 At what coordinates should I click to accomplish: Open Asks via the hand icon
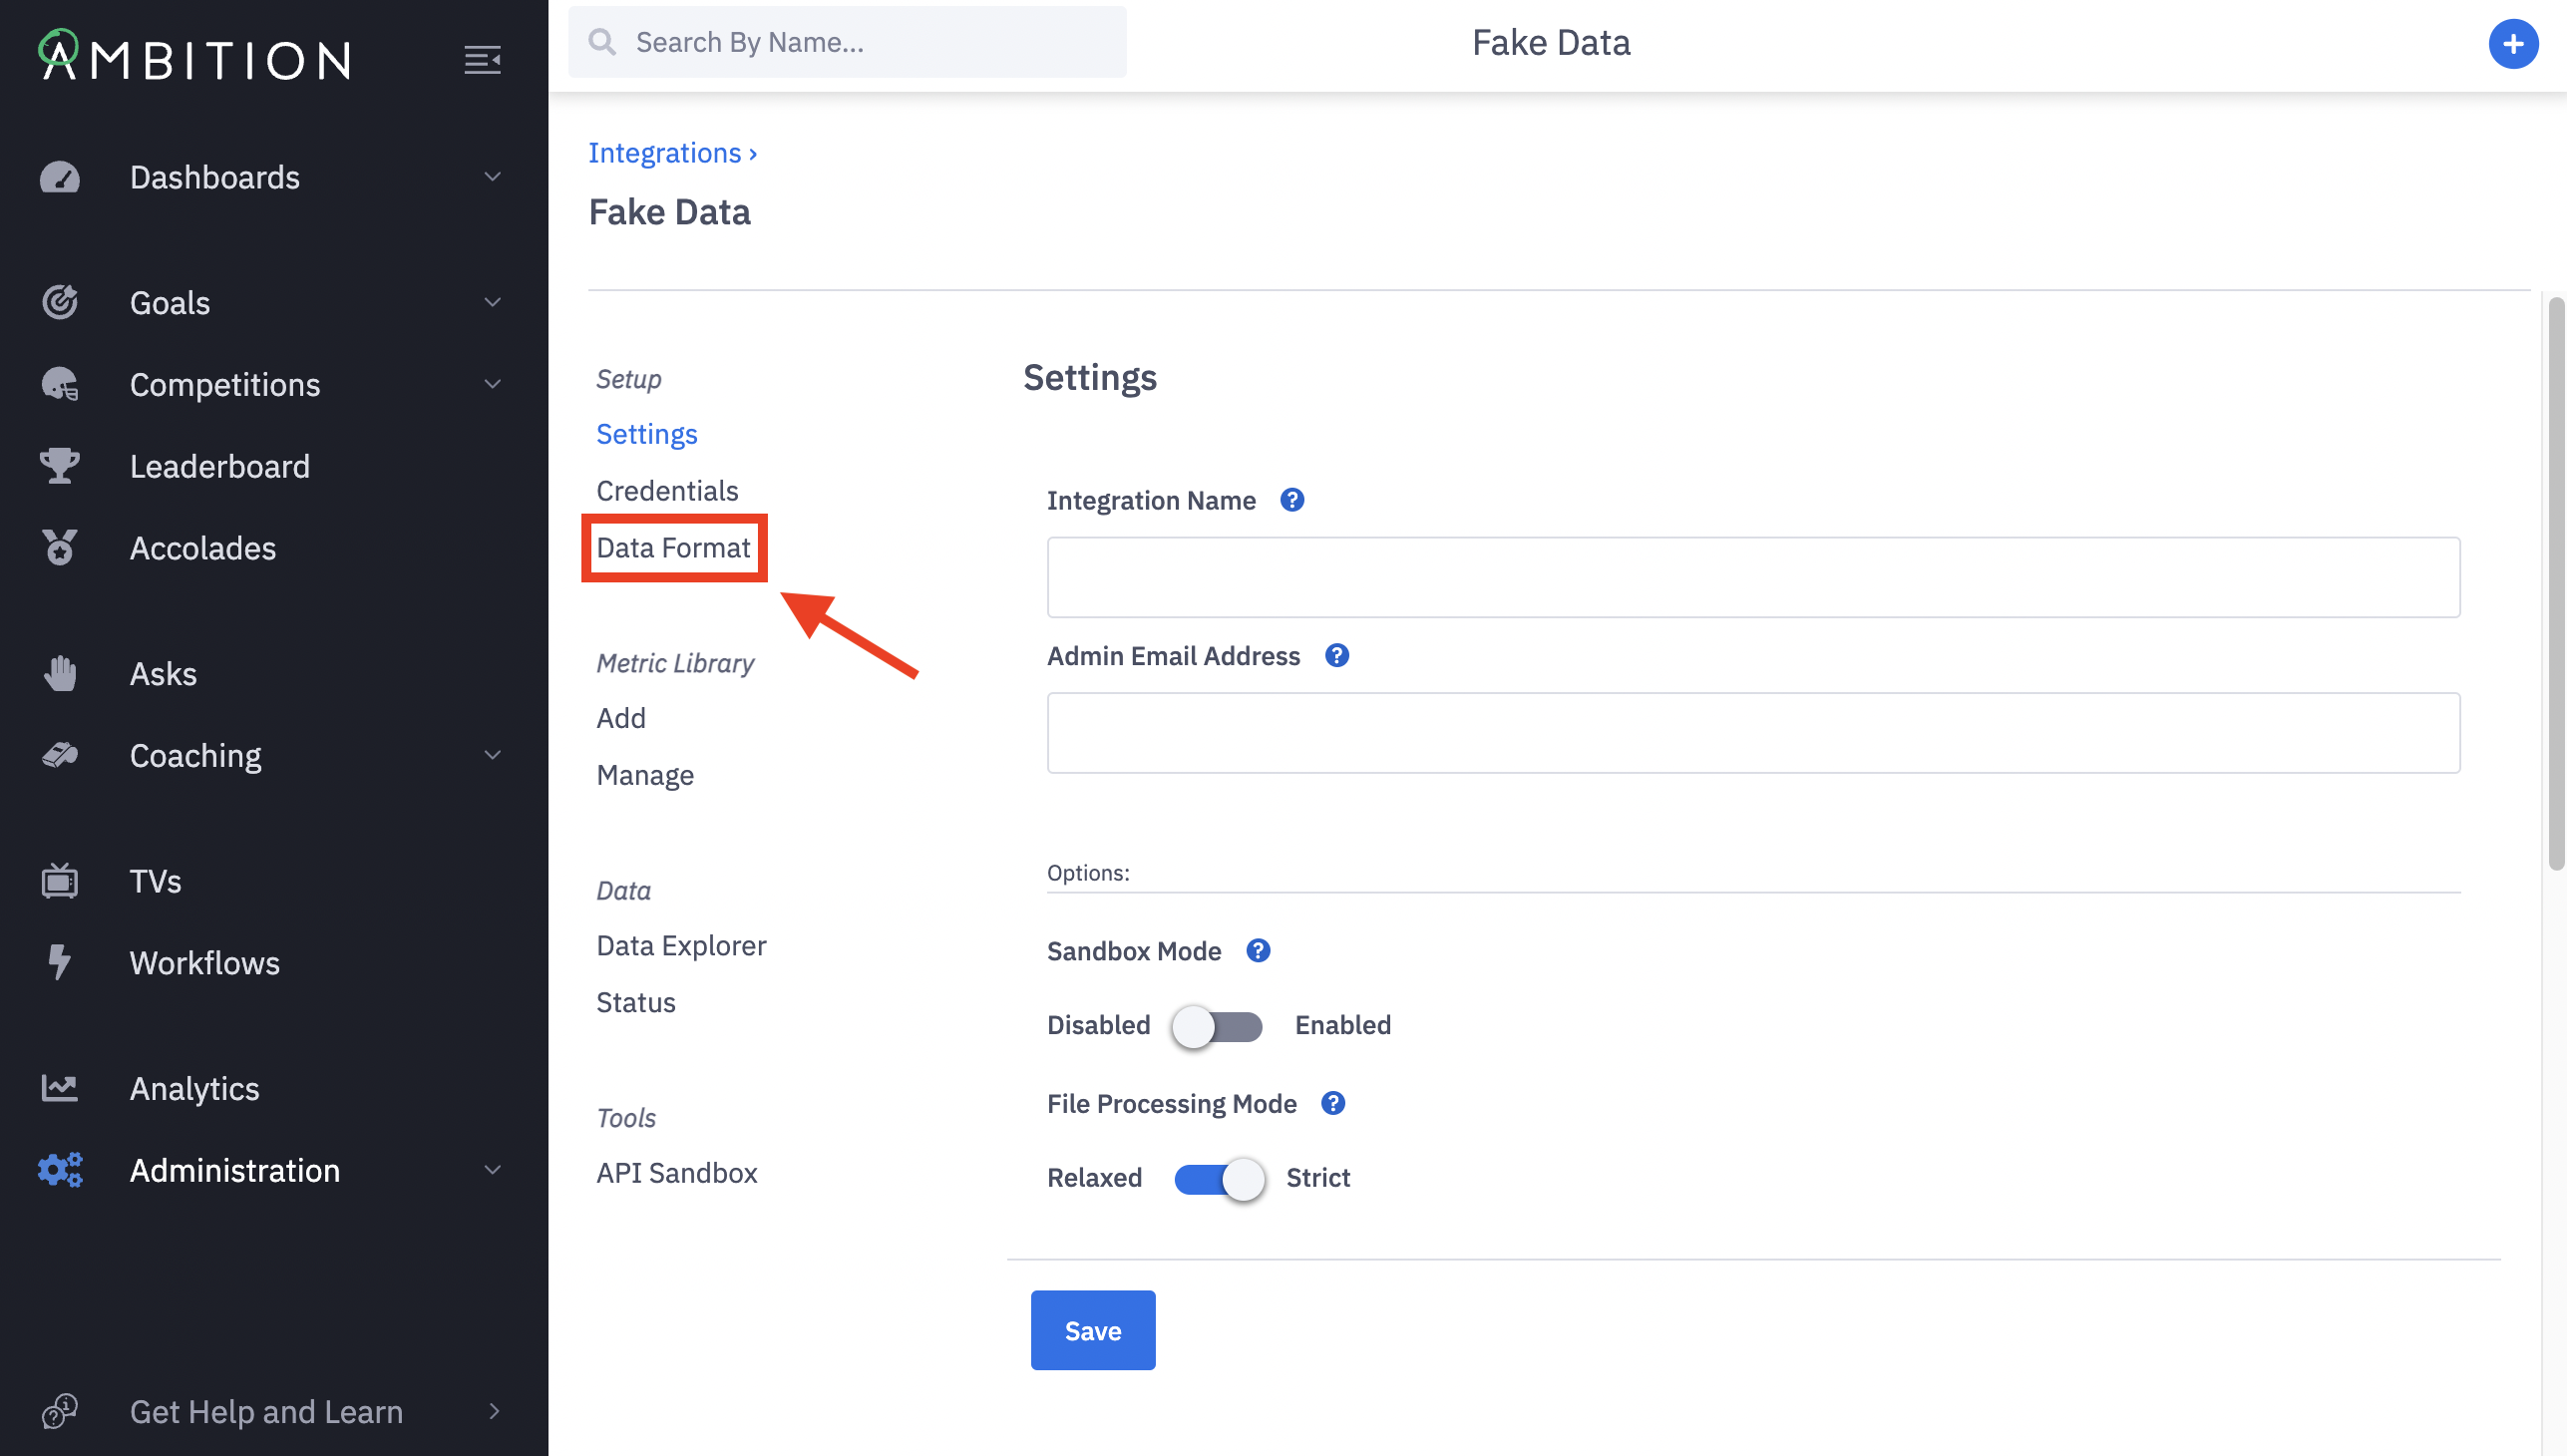point(60,673)
